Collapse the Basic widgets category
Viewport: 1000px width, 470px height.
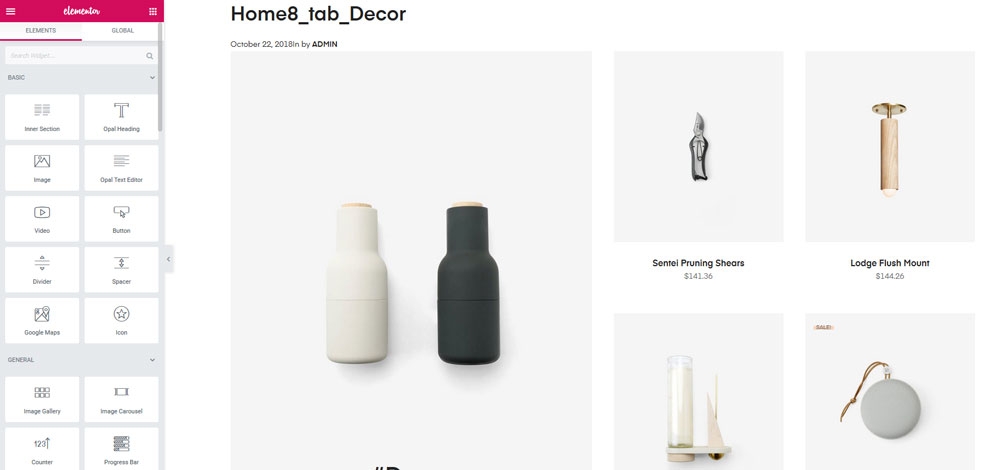point(152,78)
